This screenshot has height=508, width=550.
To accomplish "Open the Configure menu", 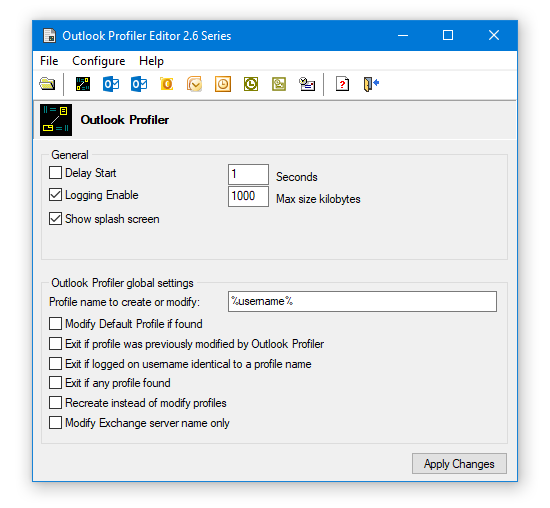I will coord(99,61).
